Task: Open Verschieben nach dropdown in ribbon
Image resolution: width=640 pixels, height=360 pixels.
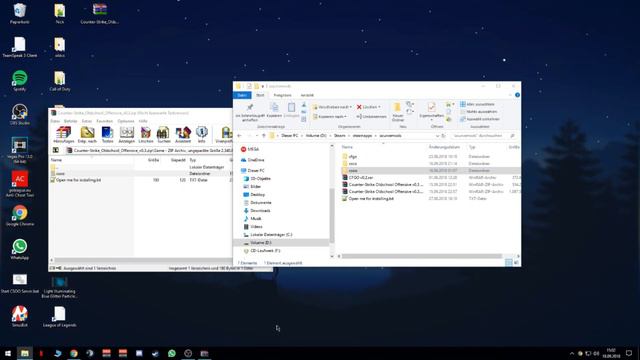Action: (332, 107)
